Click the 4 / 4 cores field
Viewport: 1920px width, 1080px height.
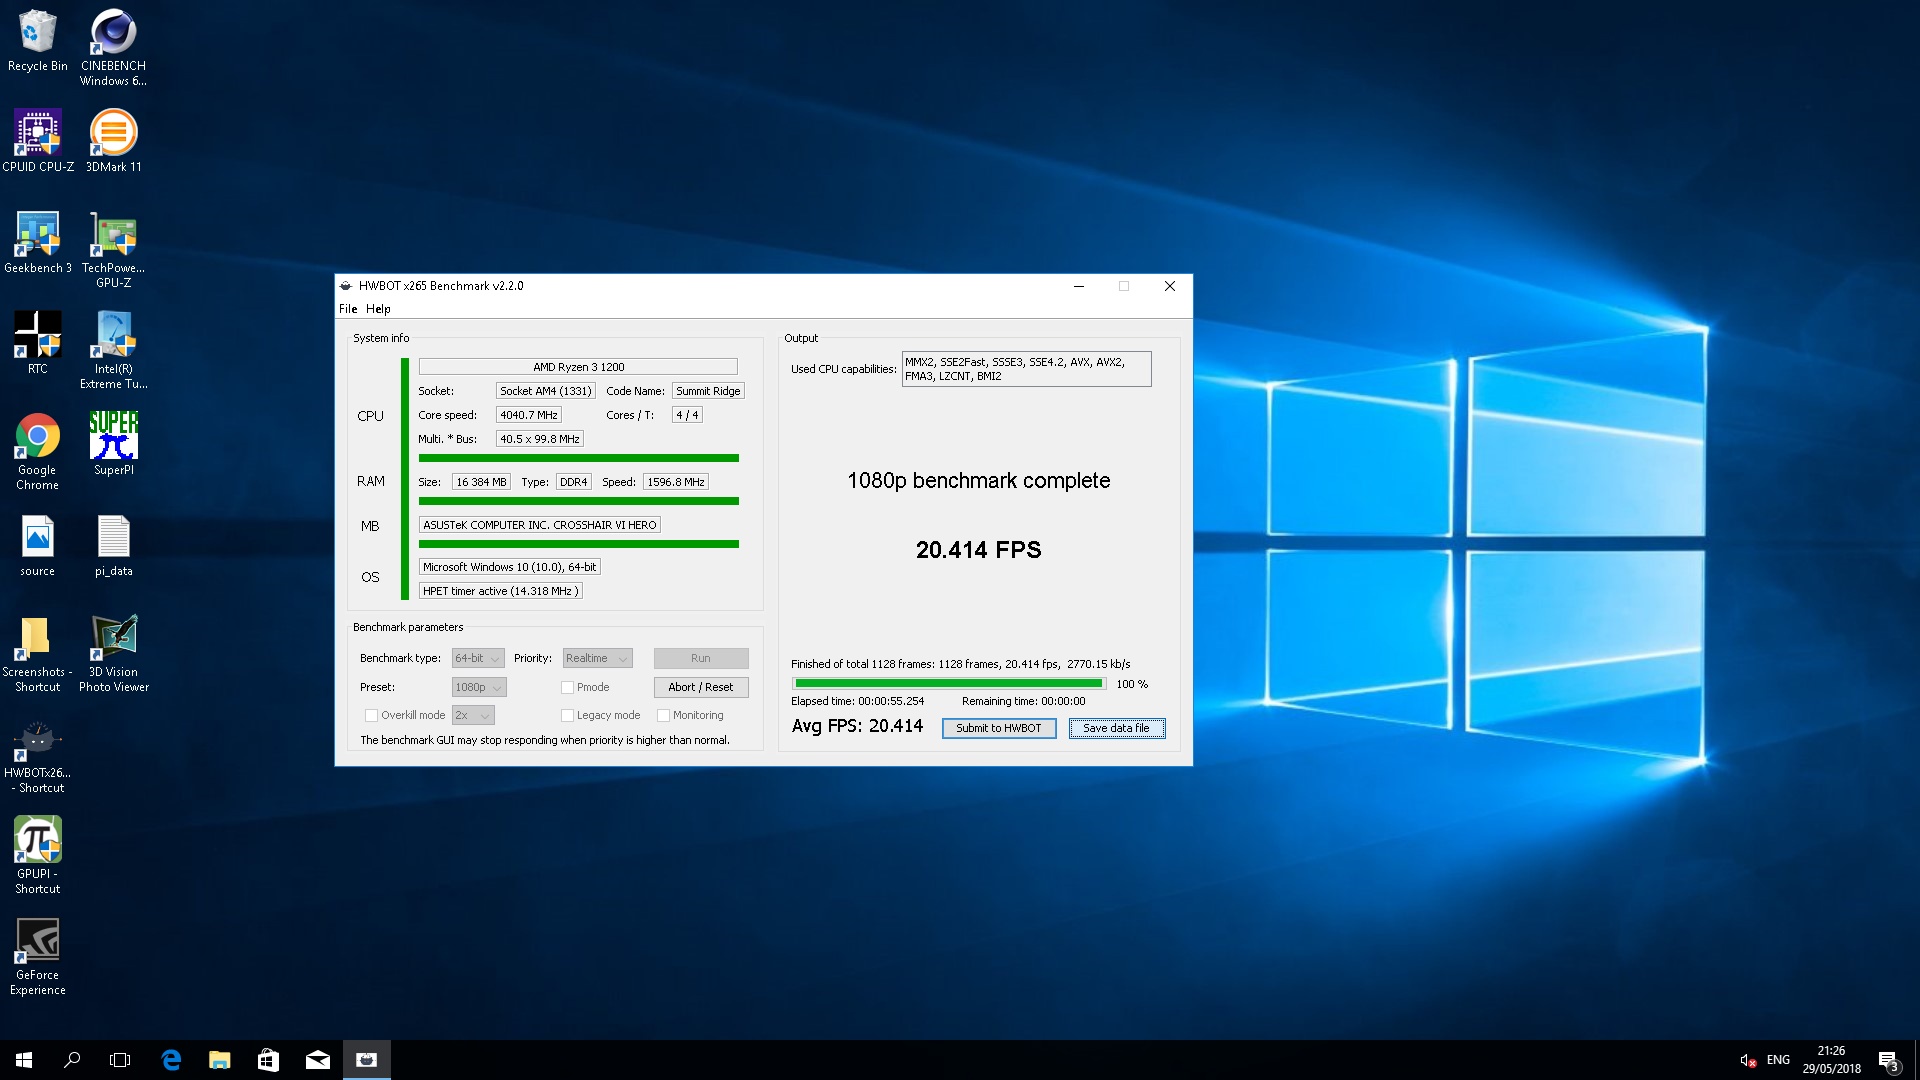point(687,415)
